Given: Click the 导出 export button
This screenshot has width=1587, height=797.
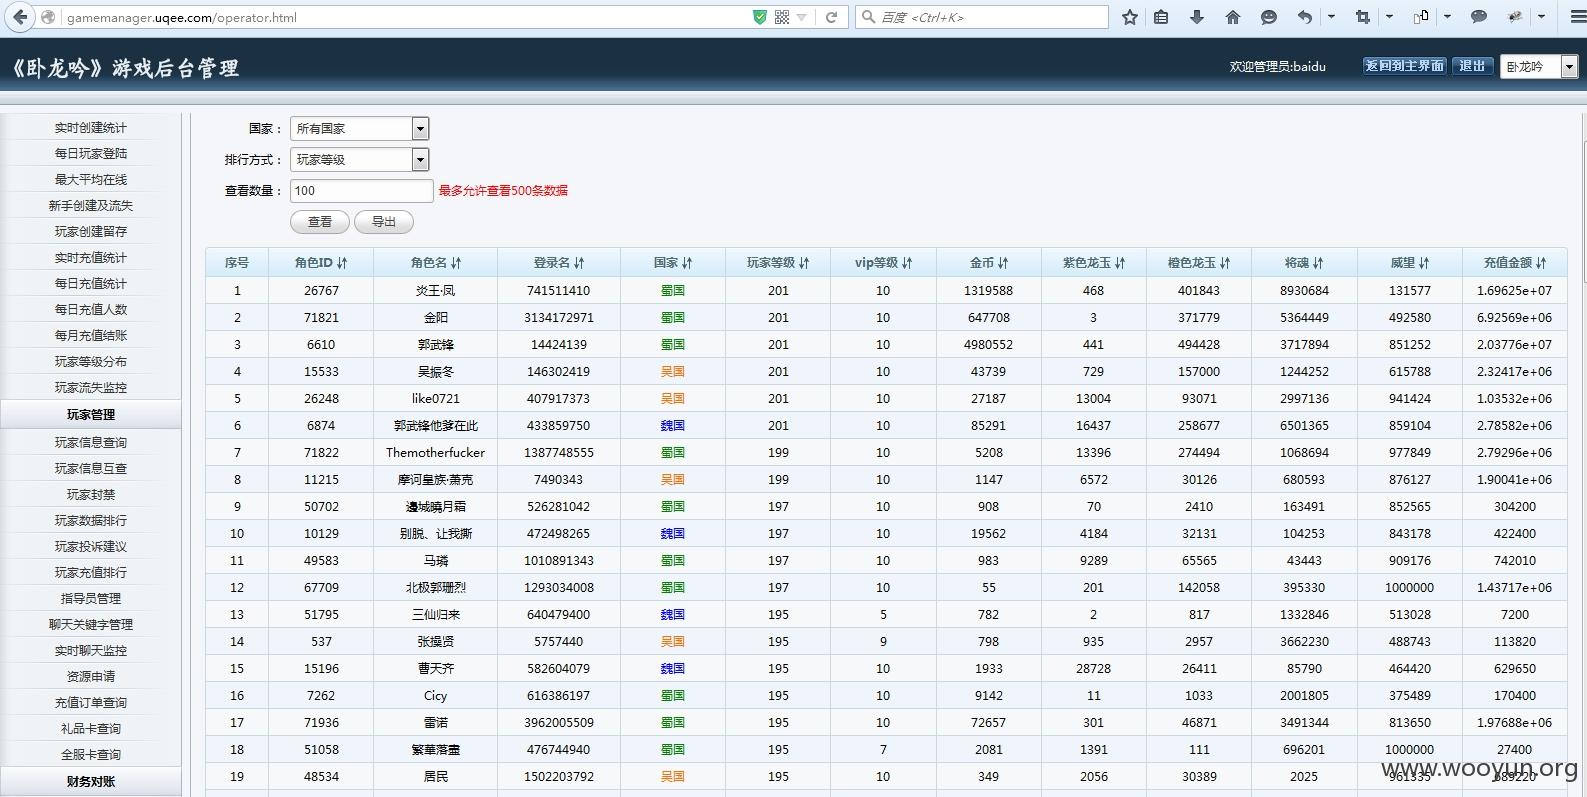Looking at the screenshot, I should tap(384, 222).
